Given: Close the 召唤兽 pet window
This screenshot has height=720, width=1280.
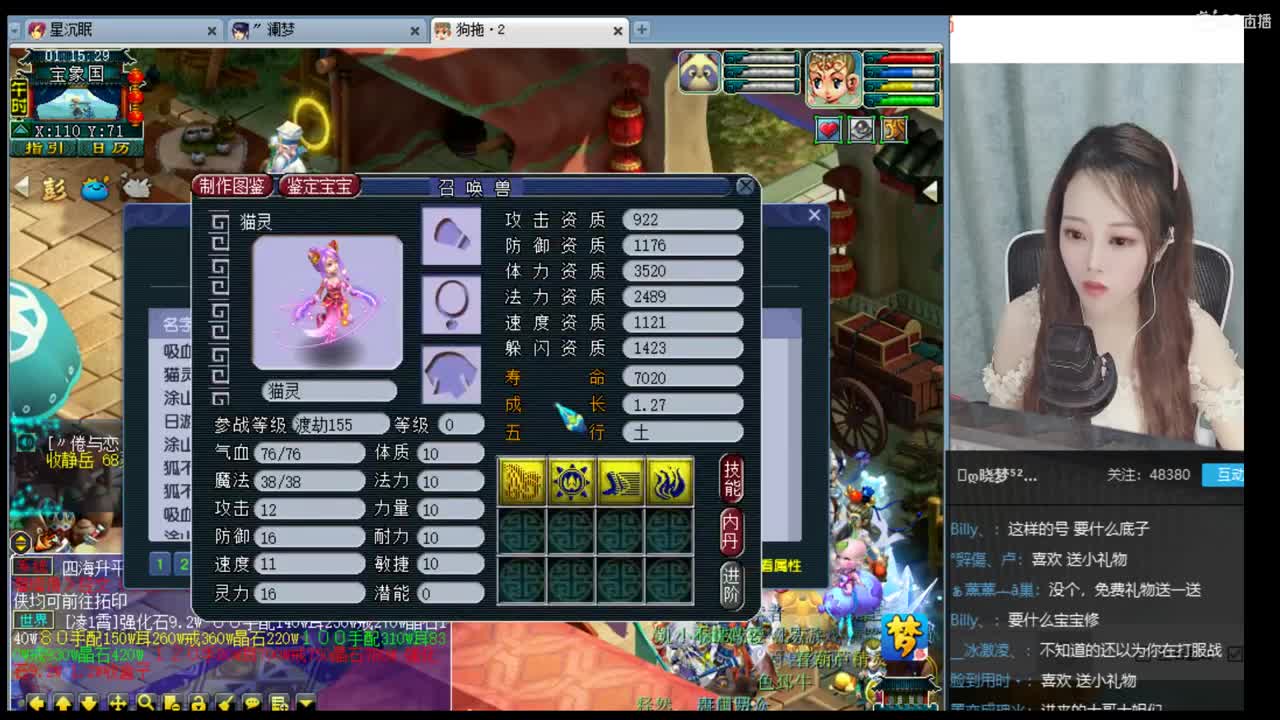Looking at the screenshot, I should tap(746, 186).
